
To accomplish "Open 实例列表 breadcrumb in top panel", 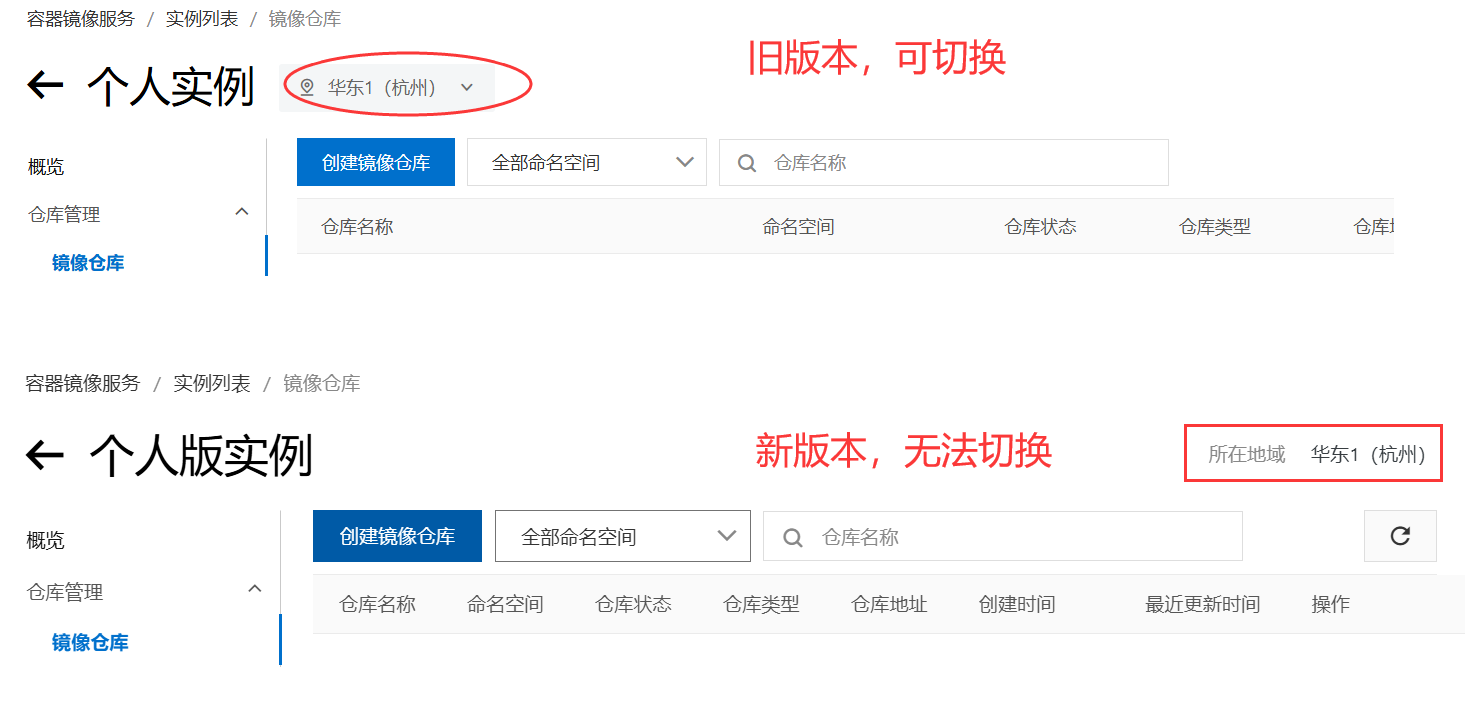I will pyautogui.click(x=202, y=18).
